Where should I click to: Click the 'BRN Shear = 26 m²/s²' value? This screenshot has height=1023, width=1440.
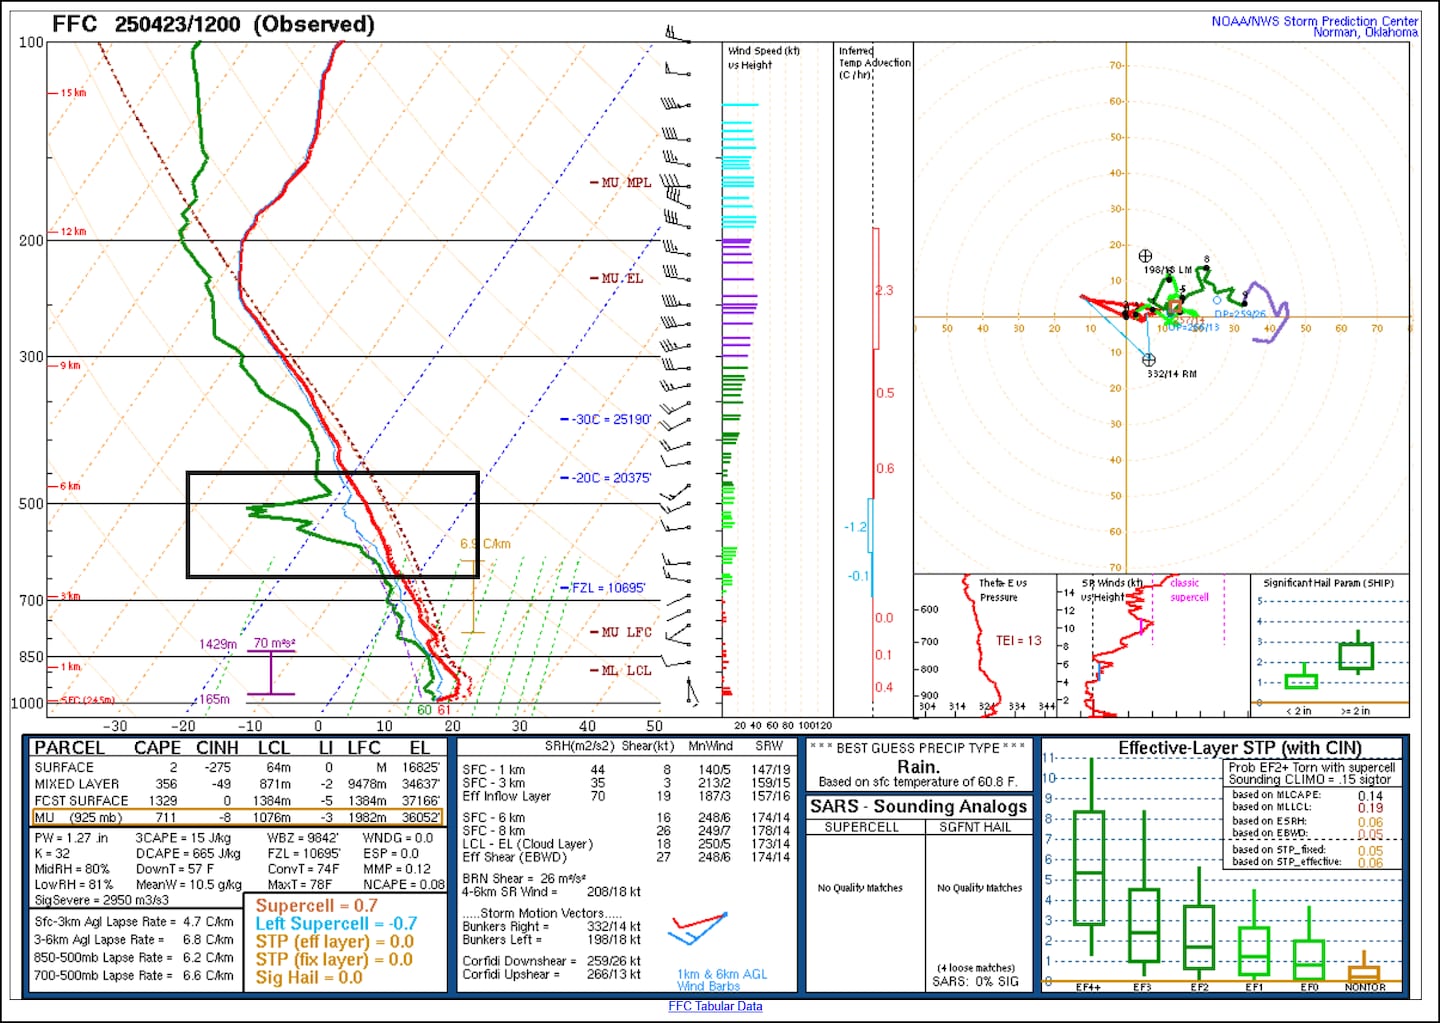[x=524, y=878]
